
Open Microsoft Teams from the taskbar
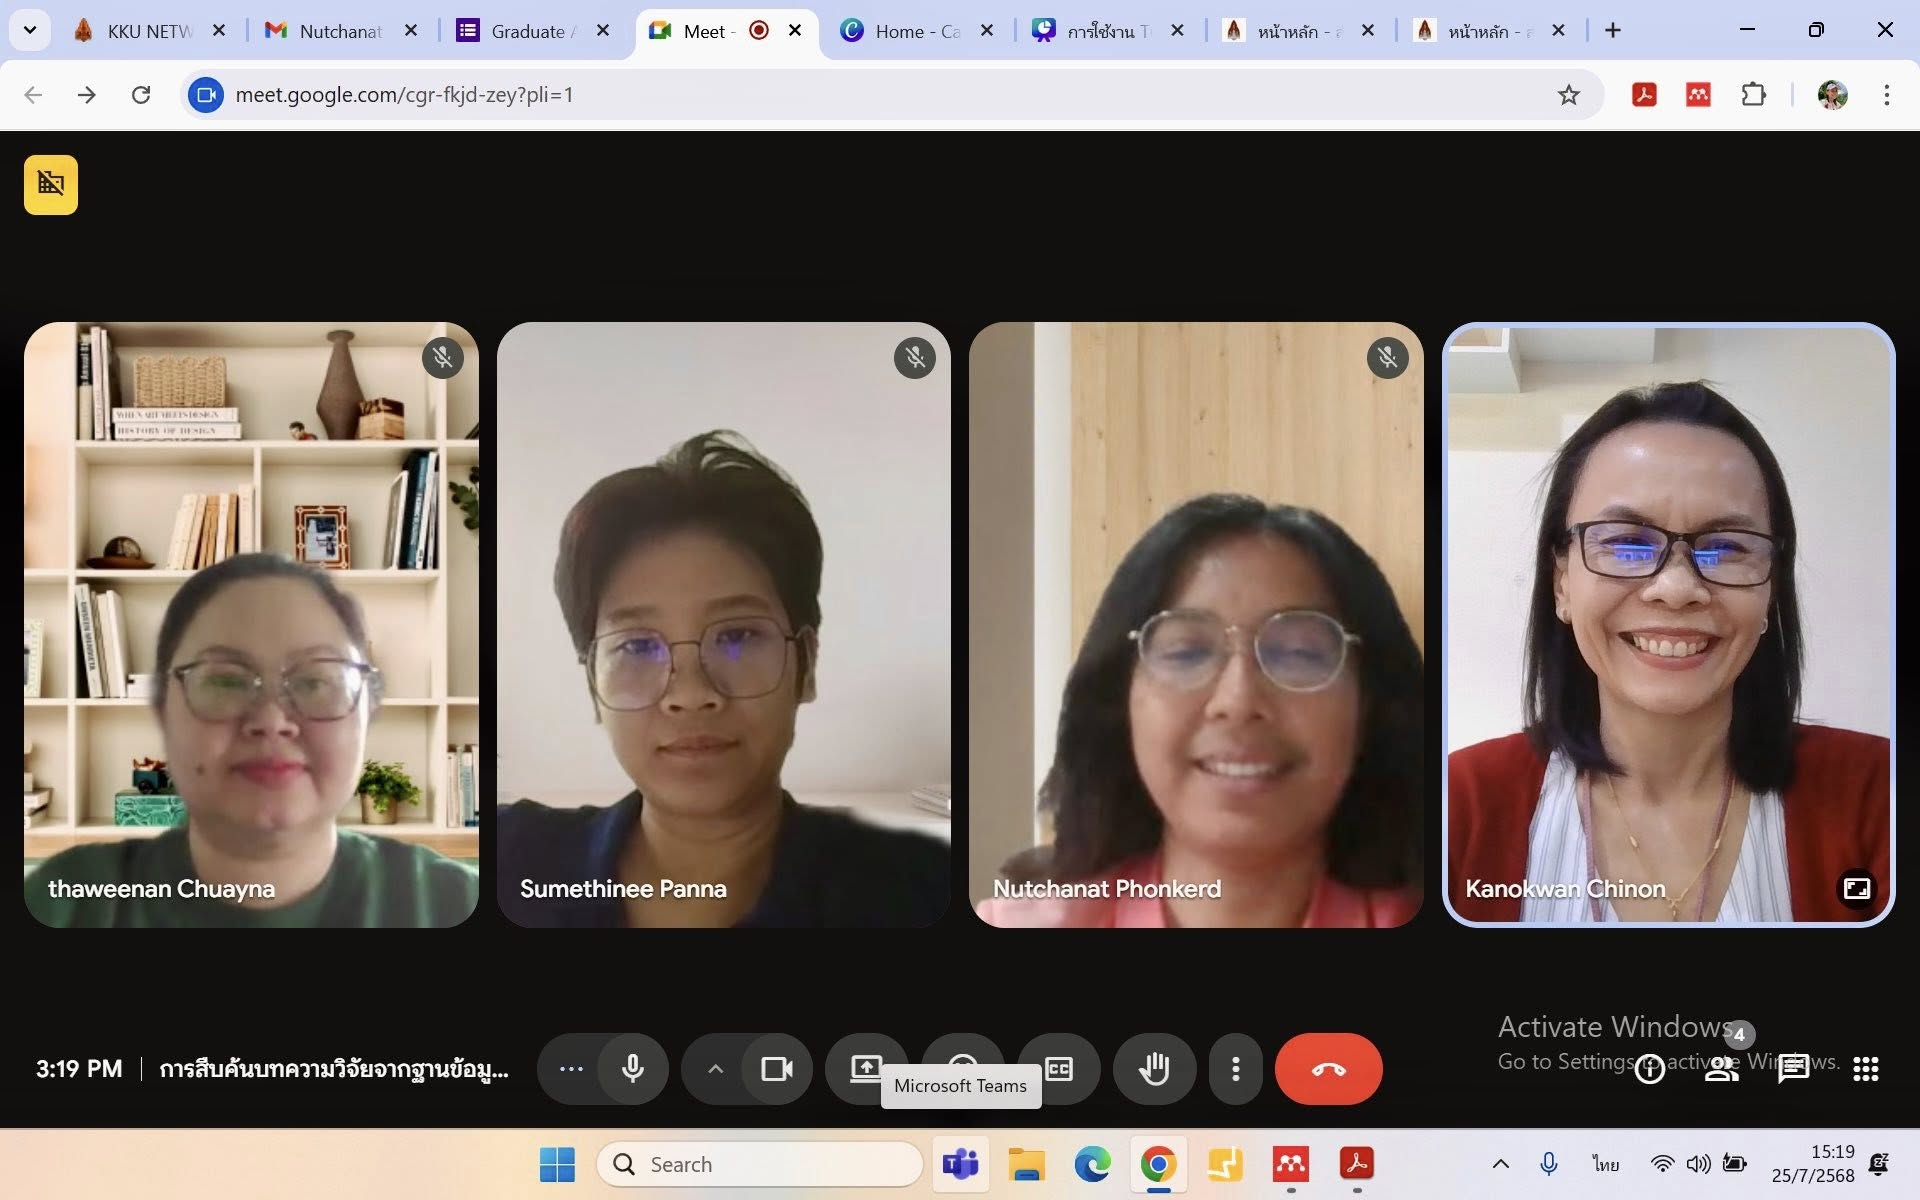tap(960, 1164)
